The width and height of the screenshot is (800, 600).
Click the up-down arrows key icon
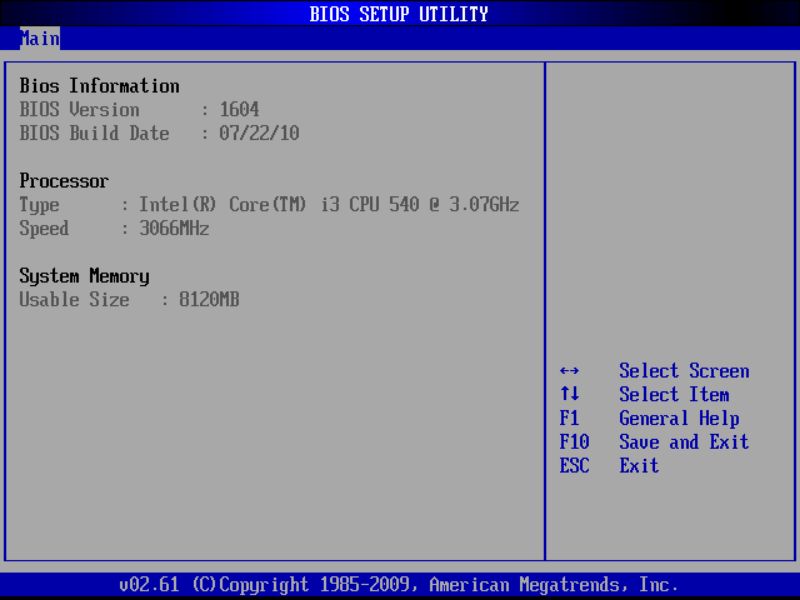click(x=569, y=394)
